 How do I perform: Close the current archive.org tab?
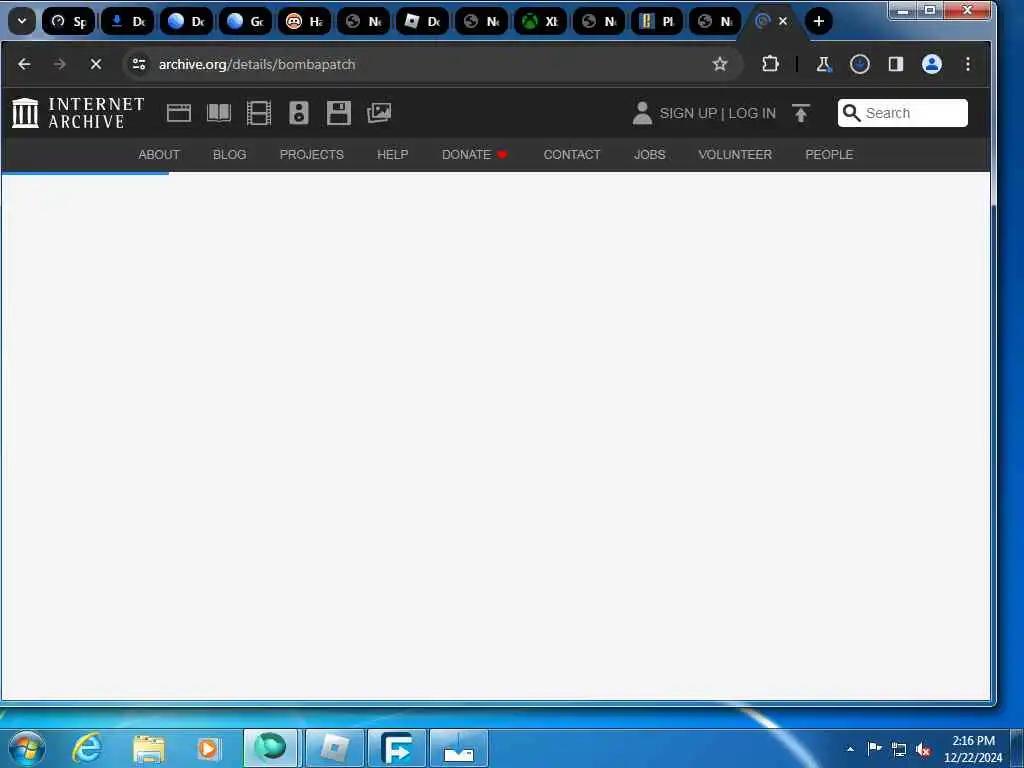coord(783,22)
